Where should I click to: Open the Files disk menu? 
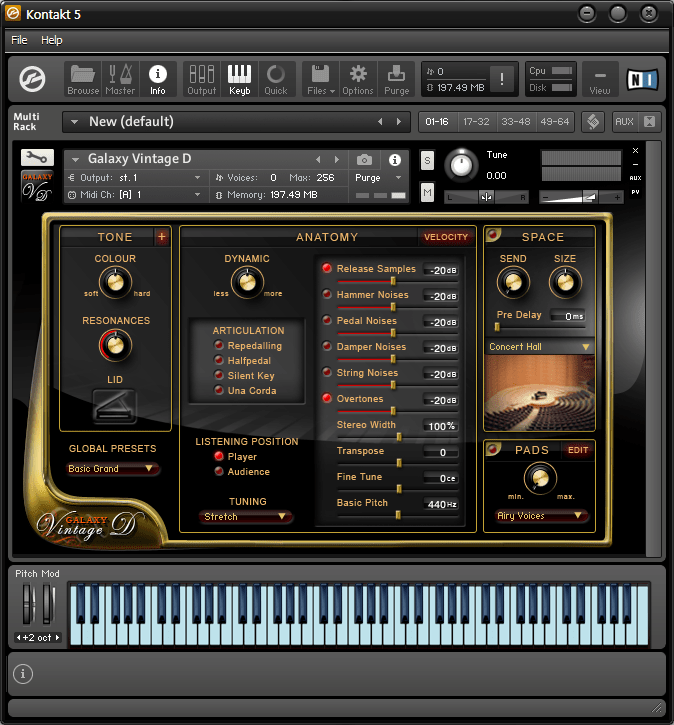pos(320,79)
